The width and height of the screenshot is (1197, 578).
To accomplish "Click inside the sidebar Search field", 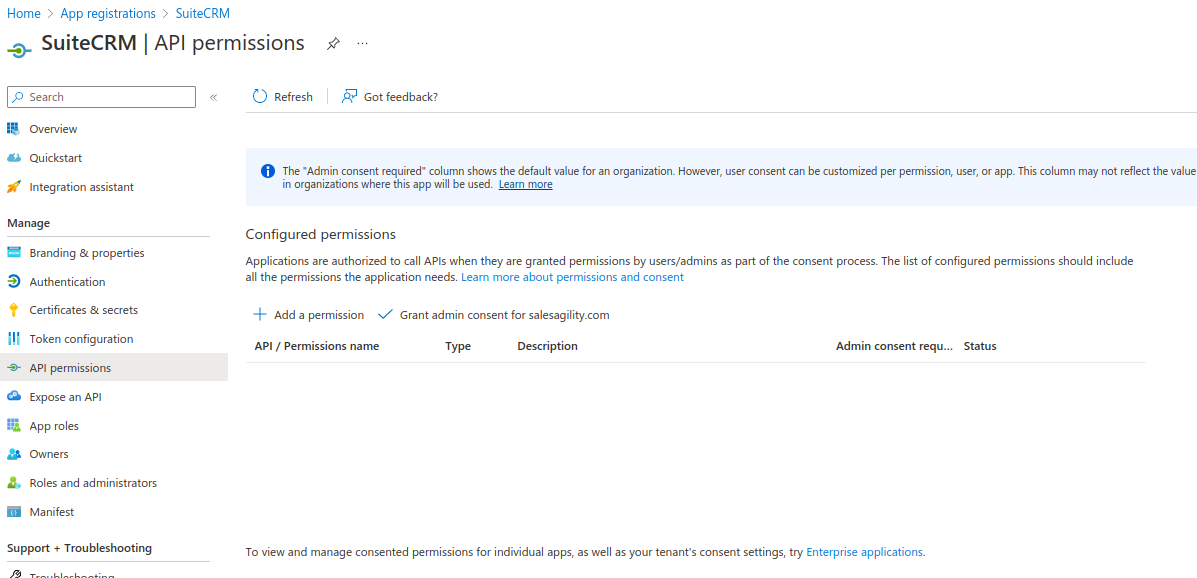I will (100, 97).
